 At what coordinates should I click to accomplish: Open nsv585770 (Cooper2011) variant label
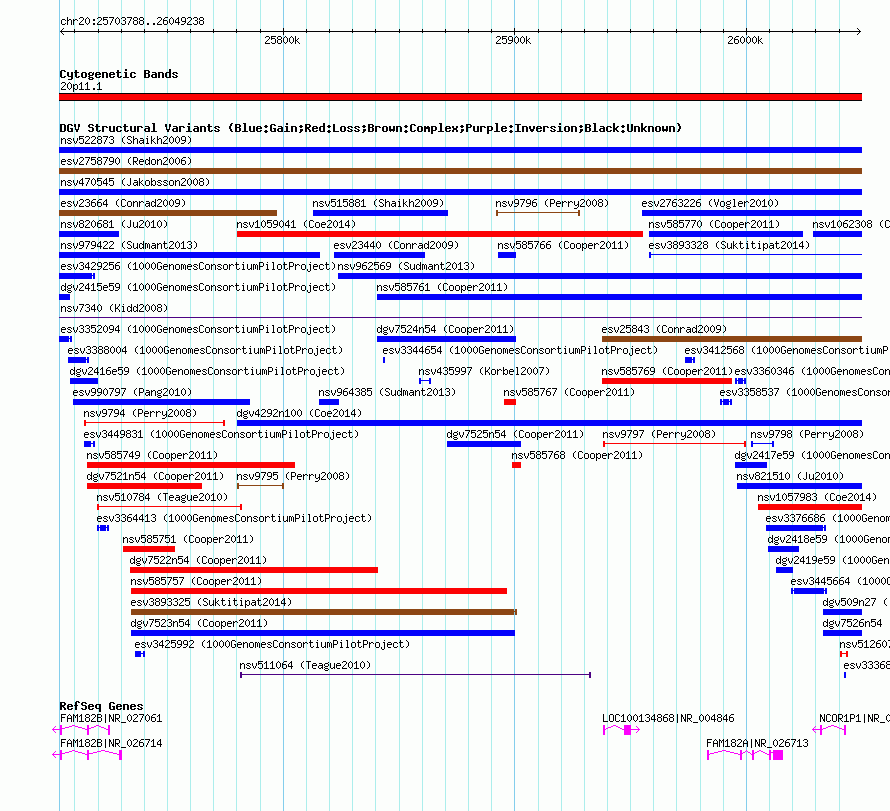click(x=714, y=224)
